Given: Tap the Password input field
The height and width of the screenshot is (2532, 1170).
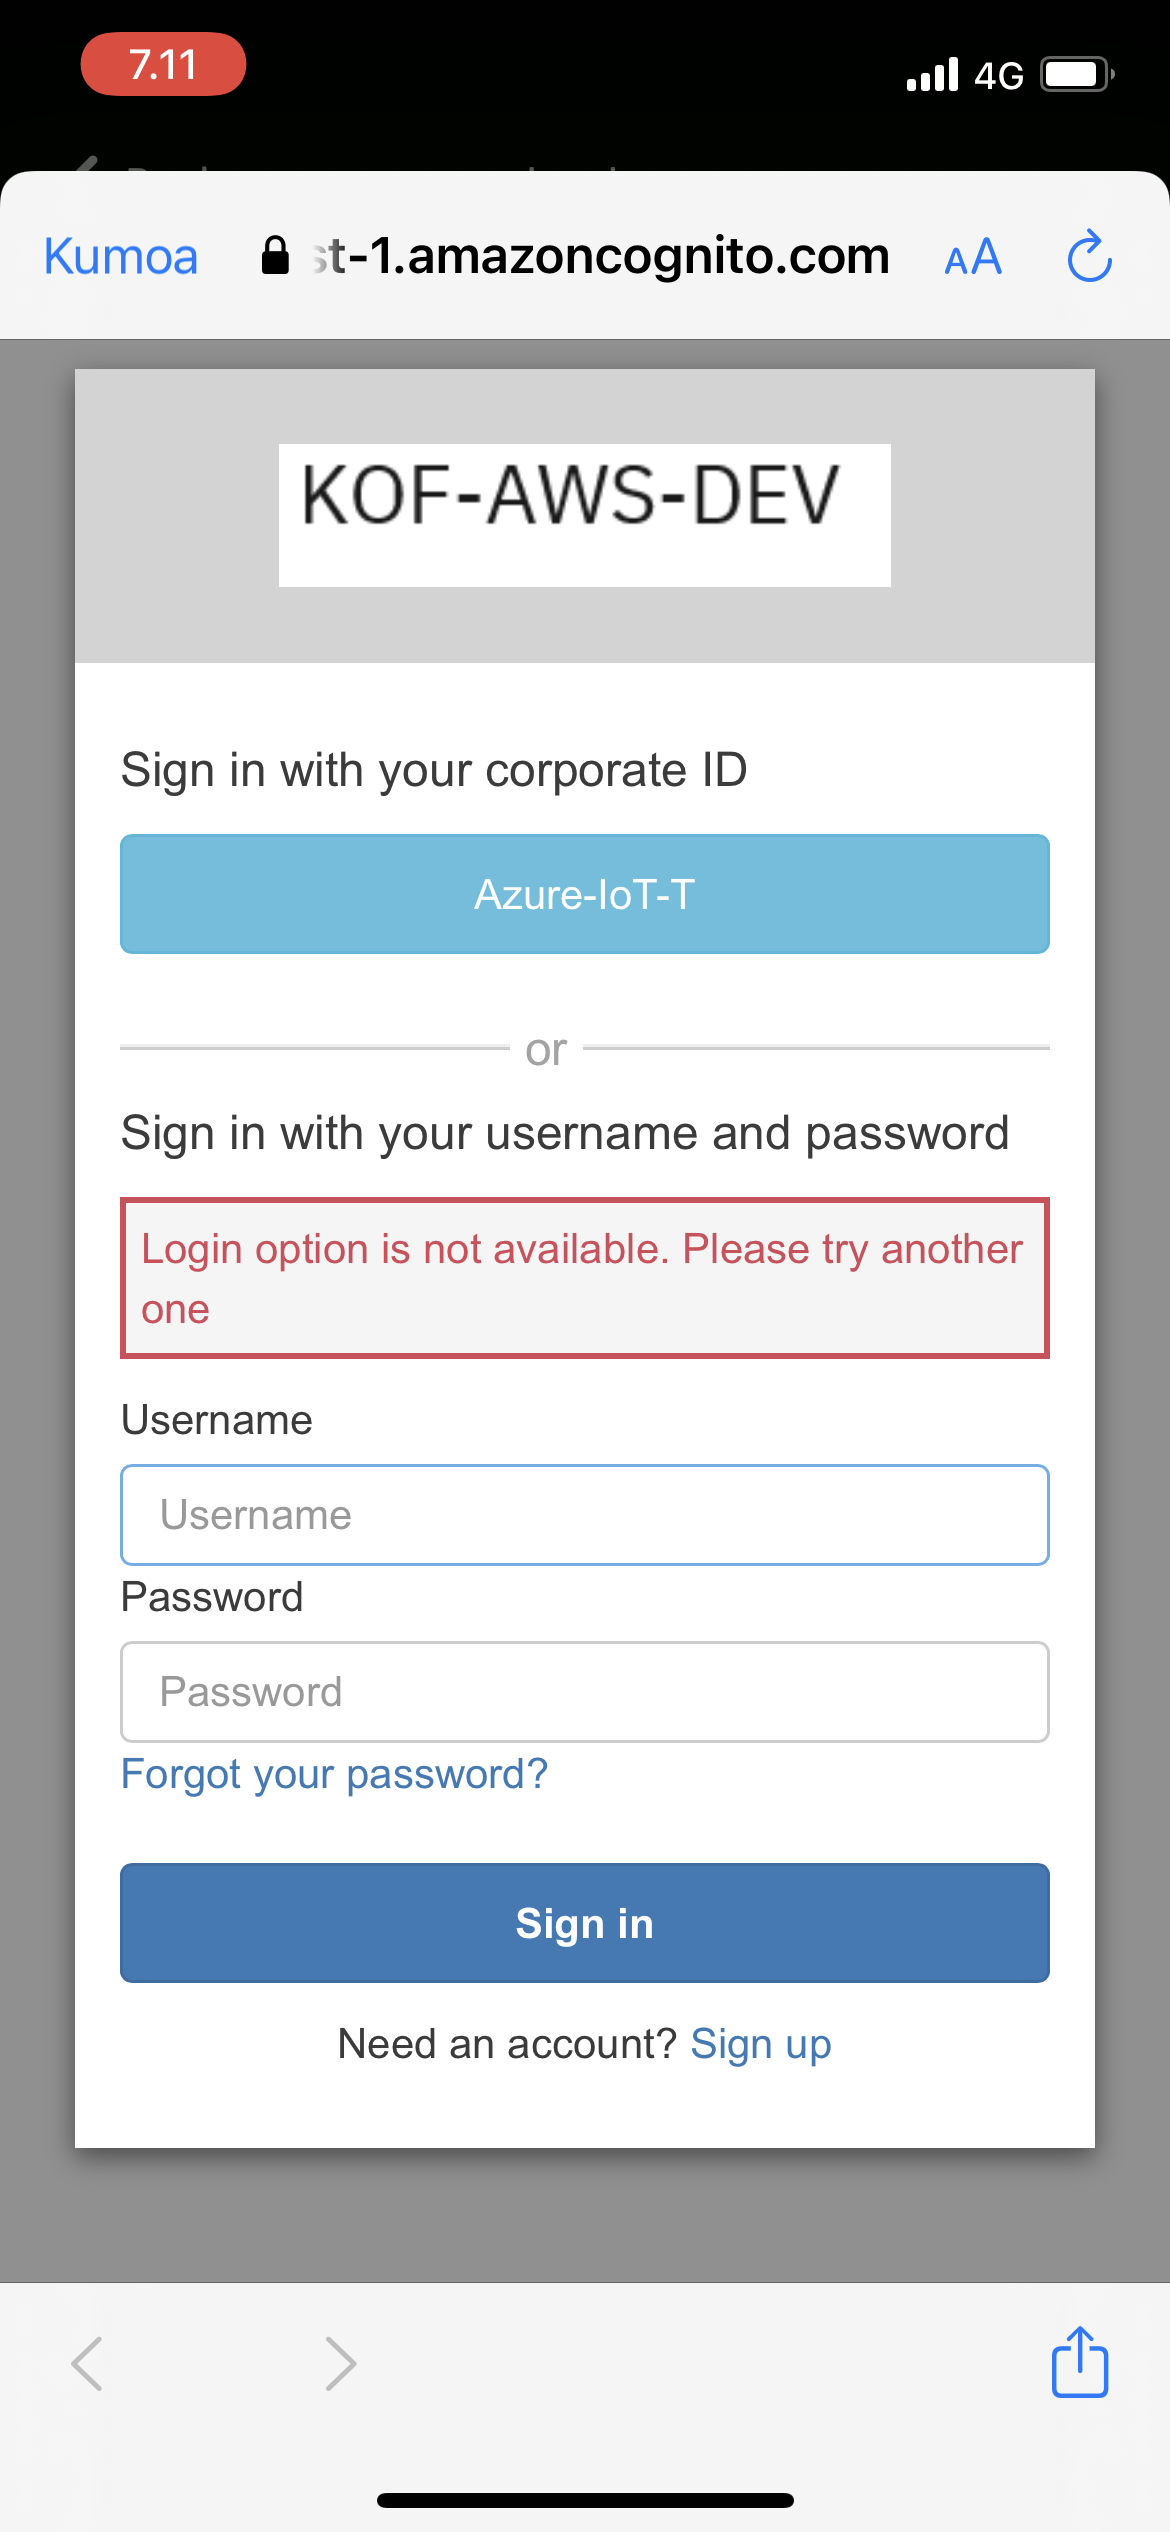Looking at the screenshot, I should (584, 1691).
